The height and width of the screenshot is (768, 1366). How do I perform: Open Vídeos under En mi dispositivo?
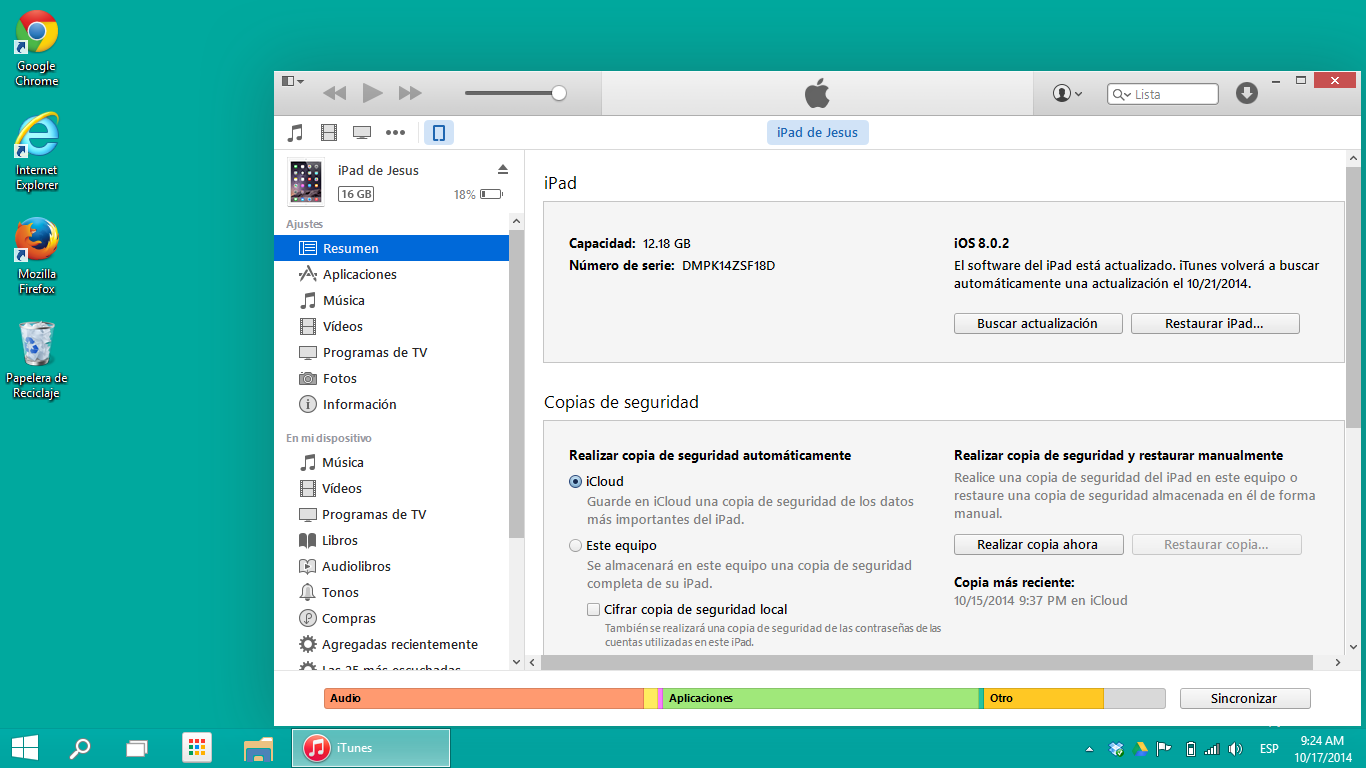pyautogui.click(x=391, y=488)
